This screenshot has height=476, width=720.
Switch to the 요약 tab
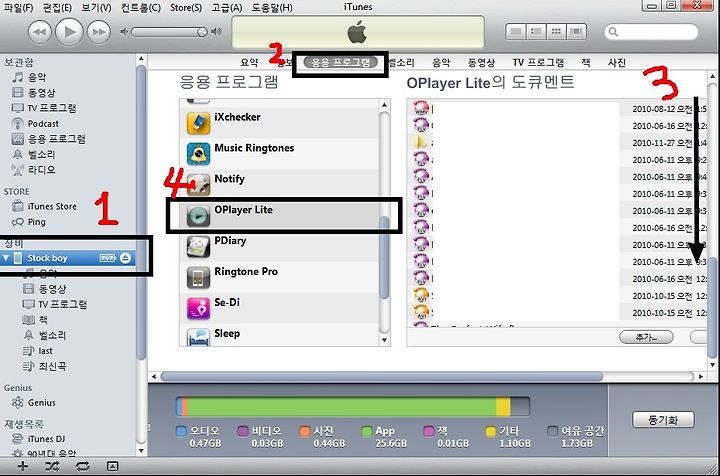250,62
